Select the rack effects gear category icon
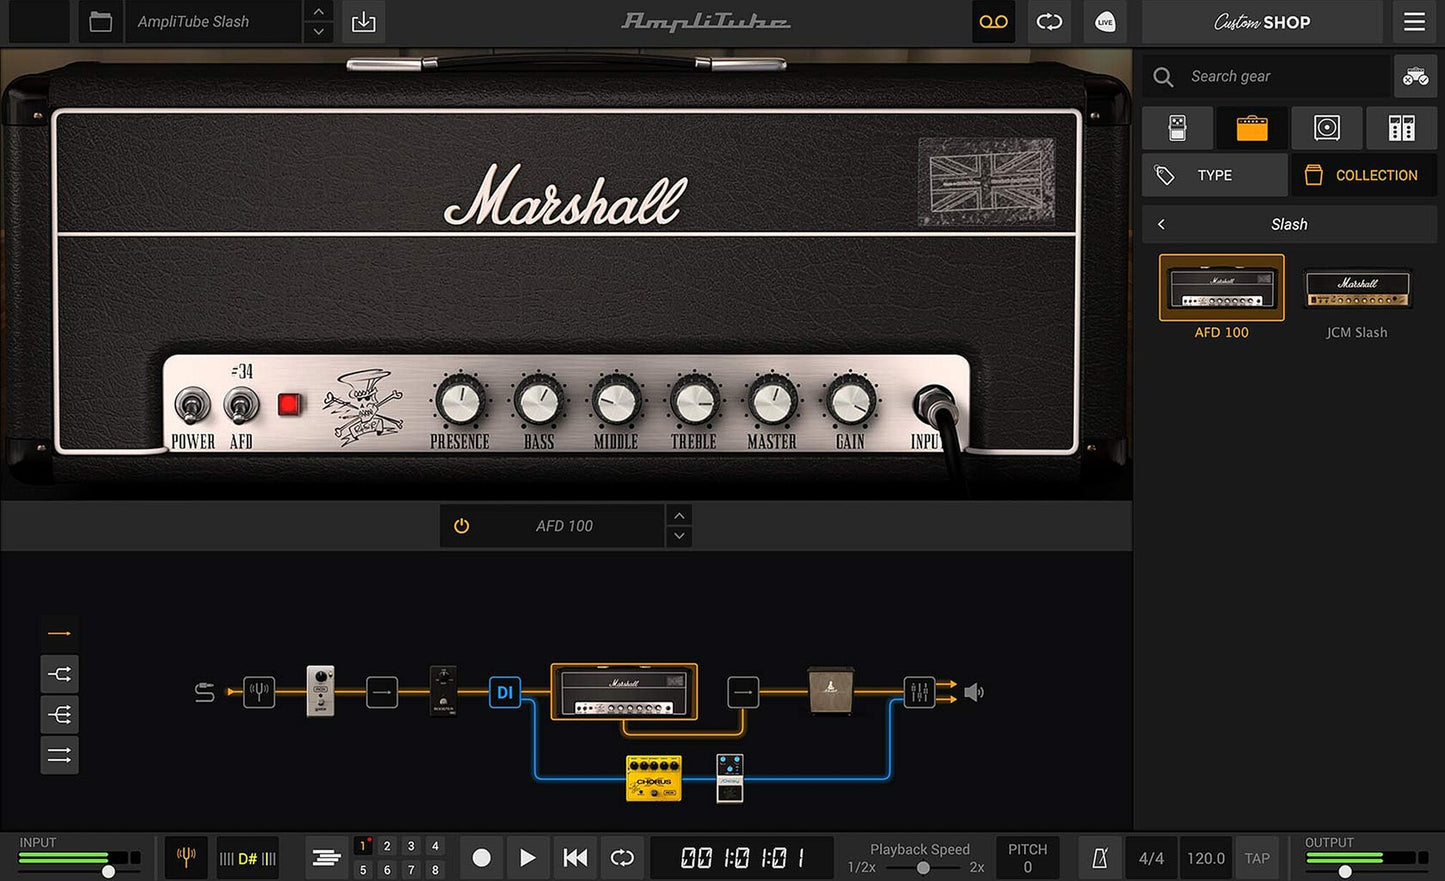The height and width of the screenshot is (881, 1445). (1401, 127)
